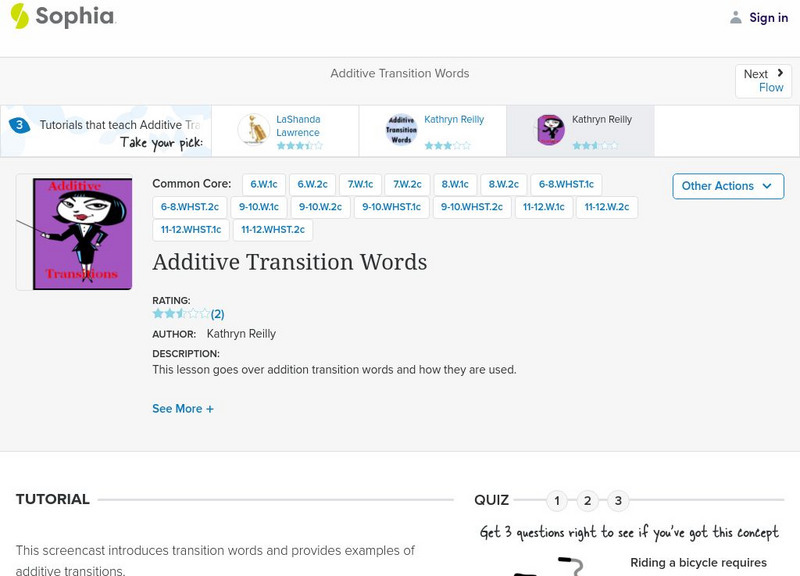Image resolution: width=800 pixels, height=576 pixels.
Task: Open Common Core tag 7.W.1c
Action: click(x=360, y=184)
